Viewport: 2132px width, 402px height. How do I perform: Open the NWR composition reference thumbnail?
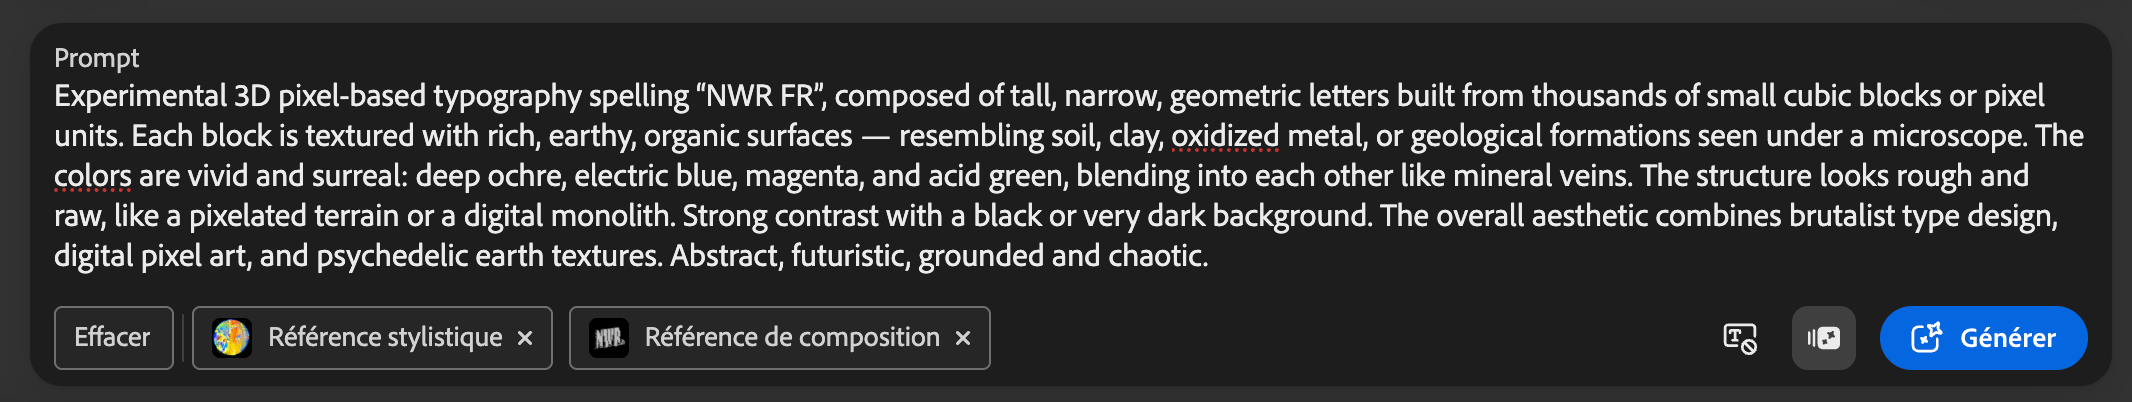(x=609, y=338)
